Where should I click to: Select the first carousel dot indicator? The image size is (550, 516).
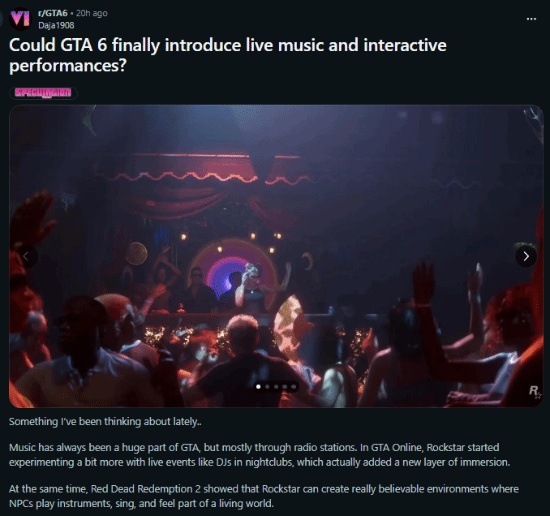(x=259, y=387)
